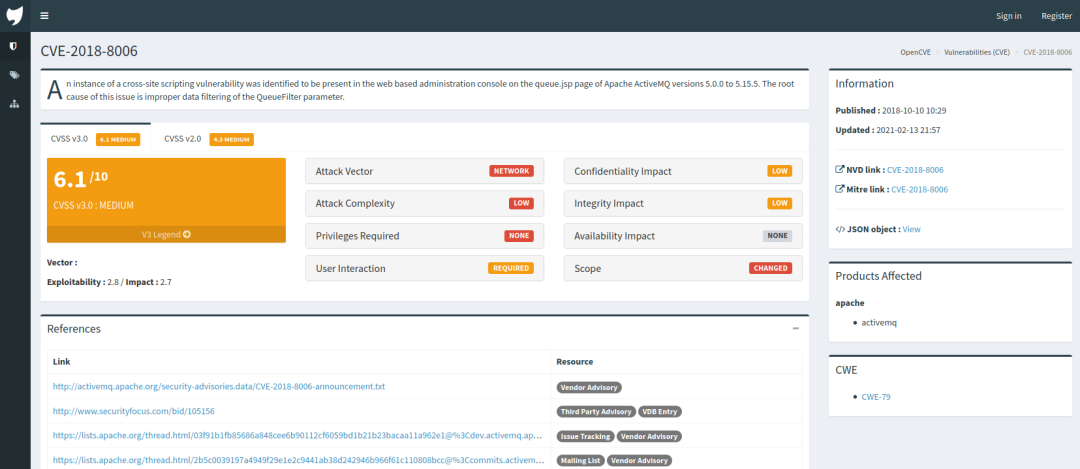Toggle the hamburger sidebar menu

coord(45,16)
